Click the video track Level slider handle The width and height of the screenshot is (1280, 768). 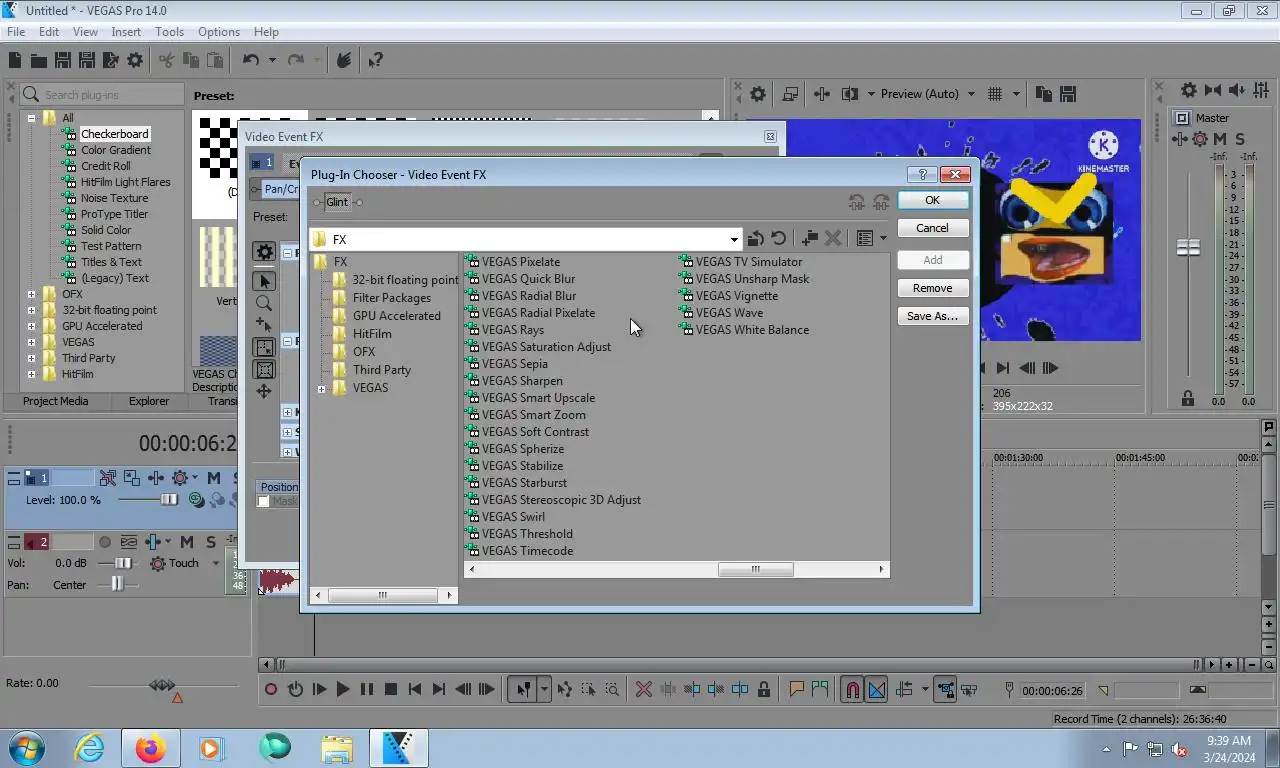coord(169,500)
